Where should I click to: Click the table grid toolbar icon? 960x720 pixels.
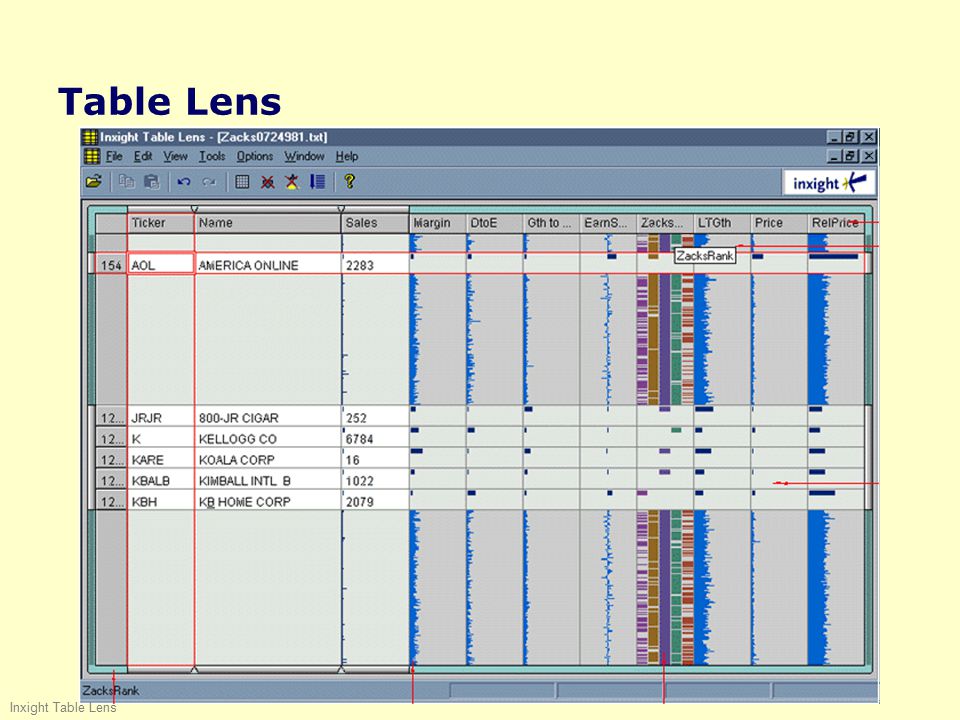(242, 181)
